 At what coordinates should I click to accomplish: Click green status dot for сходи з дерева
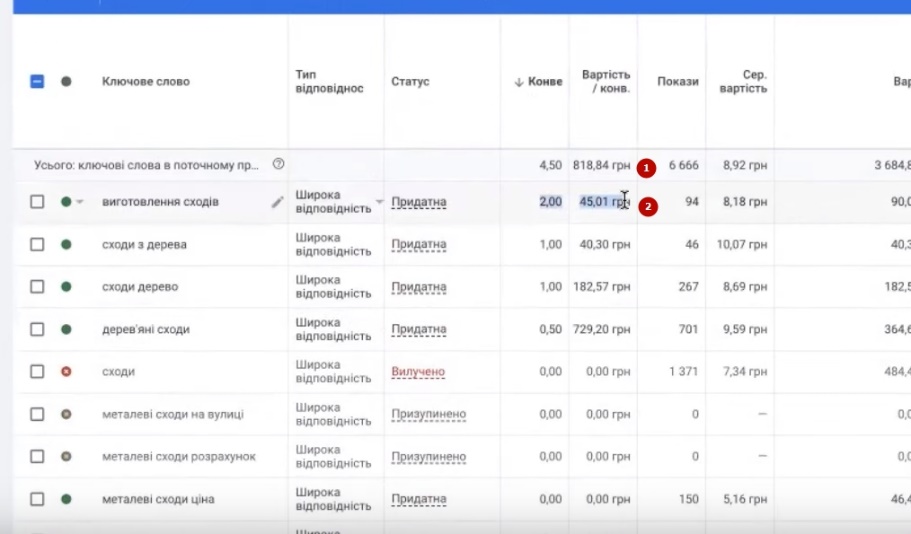pos(66,244)
